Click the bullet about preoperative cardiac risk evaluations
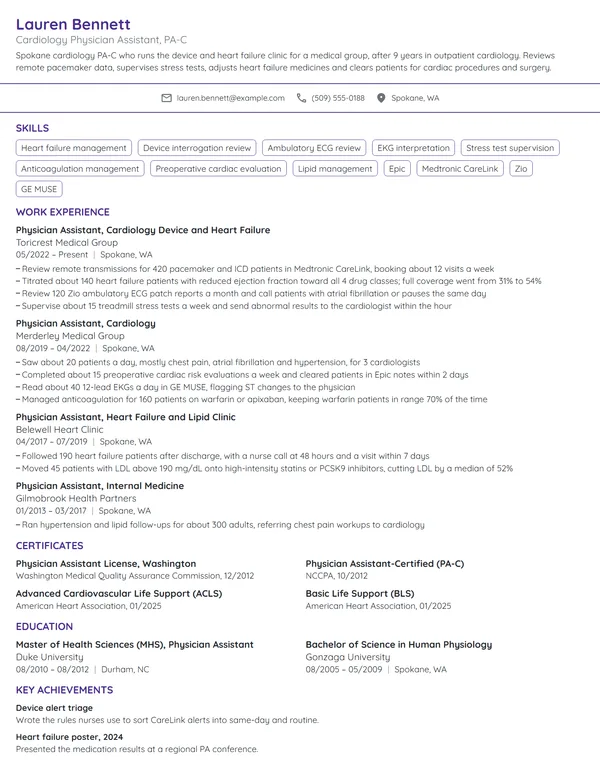 242,375
